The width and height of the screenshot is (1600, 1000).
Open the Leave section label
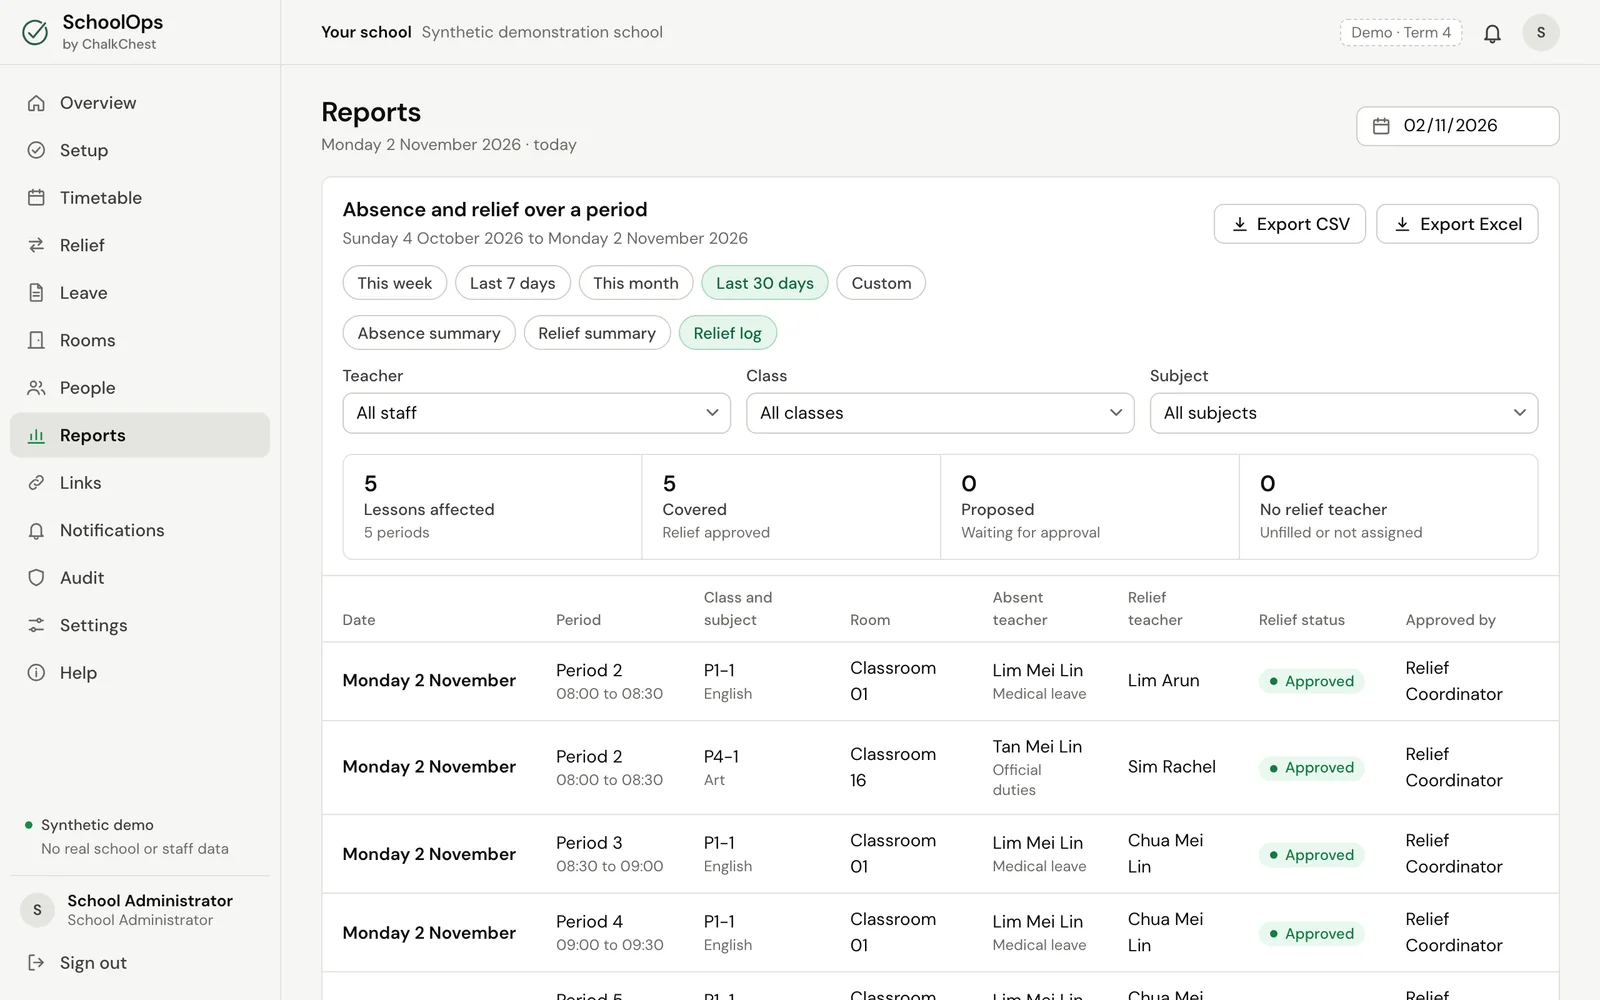(84, 293)
